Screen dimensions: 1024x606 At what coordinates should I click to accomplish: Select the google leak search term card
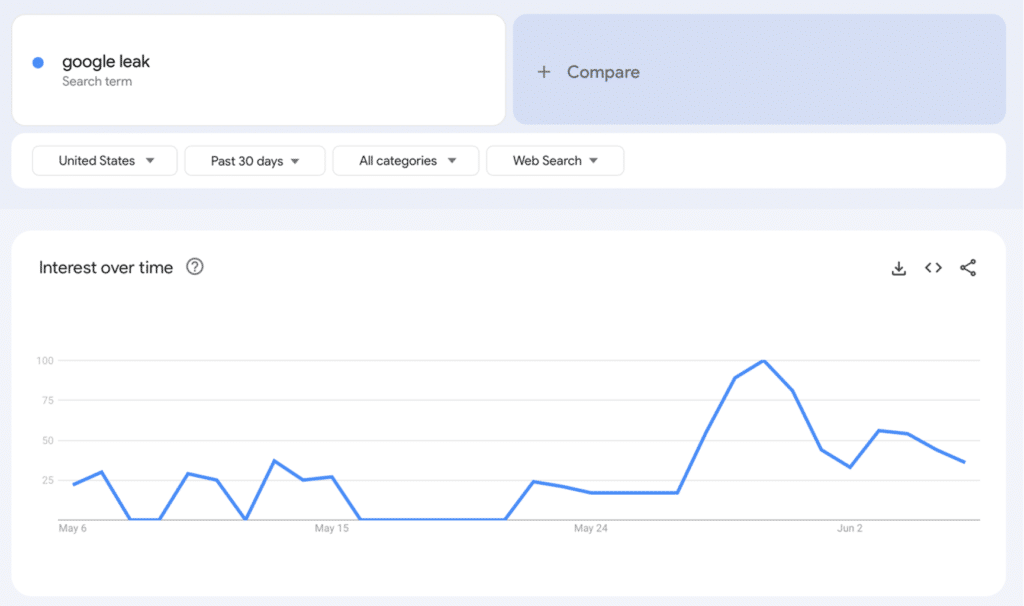click(258, 69)
